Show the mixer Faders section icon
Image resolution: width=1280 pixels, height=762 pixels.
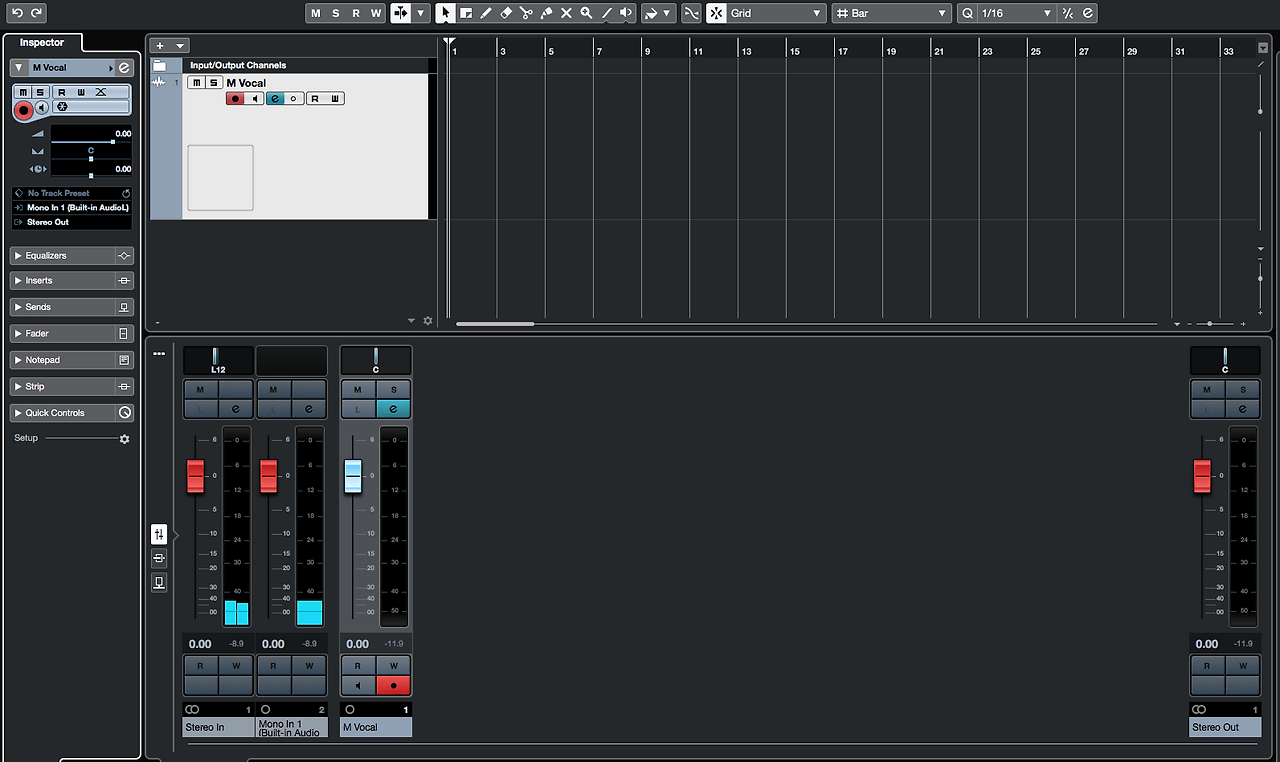[159, 535]
